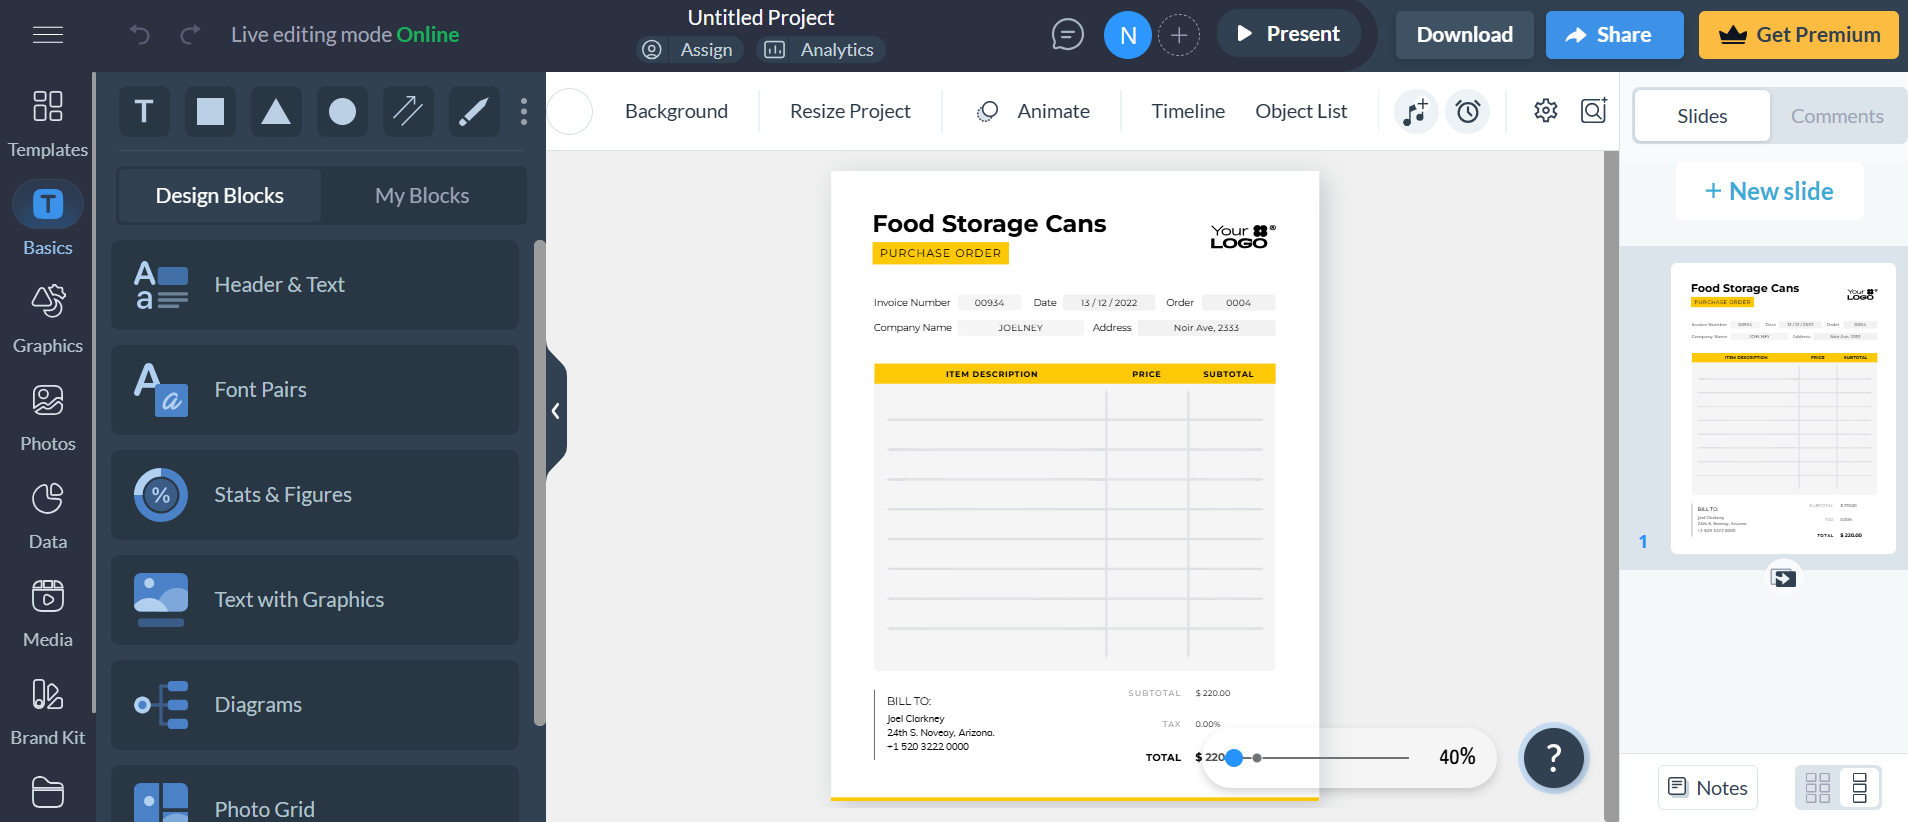Switch to list slide view

click(1860, 788)
